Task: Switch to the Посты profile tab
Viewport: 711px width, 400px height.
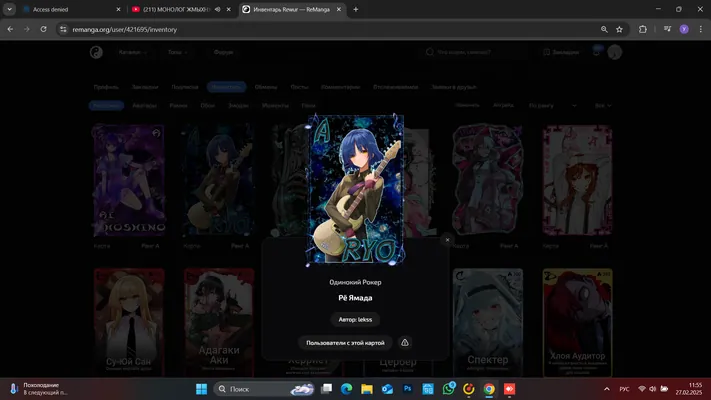Action: [x=299, y=87]
